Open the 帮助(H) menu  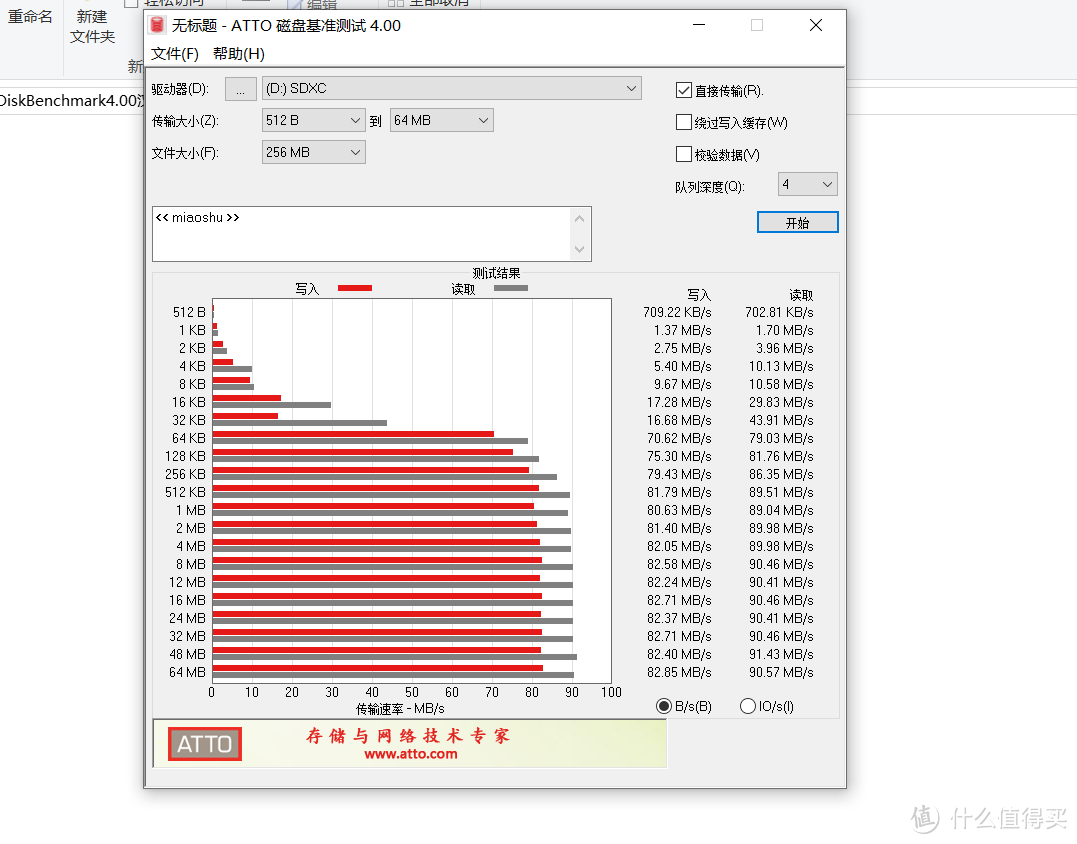click(238, 54)
